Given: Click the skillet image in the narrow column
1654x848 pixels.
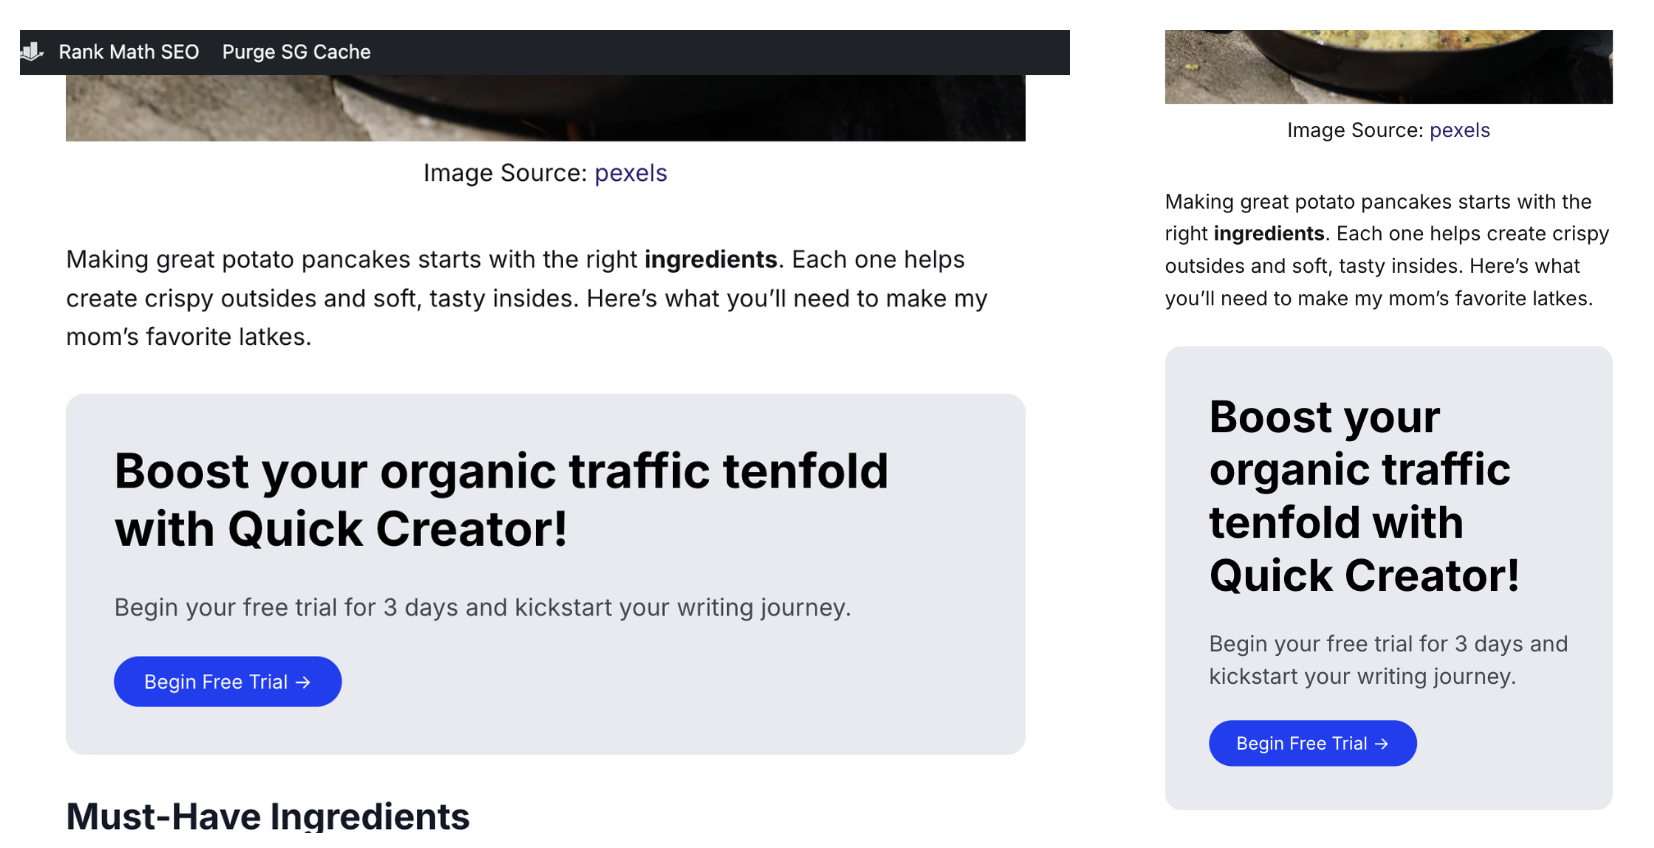Looking at the screenshot, I should pyautogui.click(x=1388, y=67).
